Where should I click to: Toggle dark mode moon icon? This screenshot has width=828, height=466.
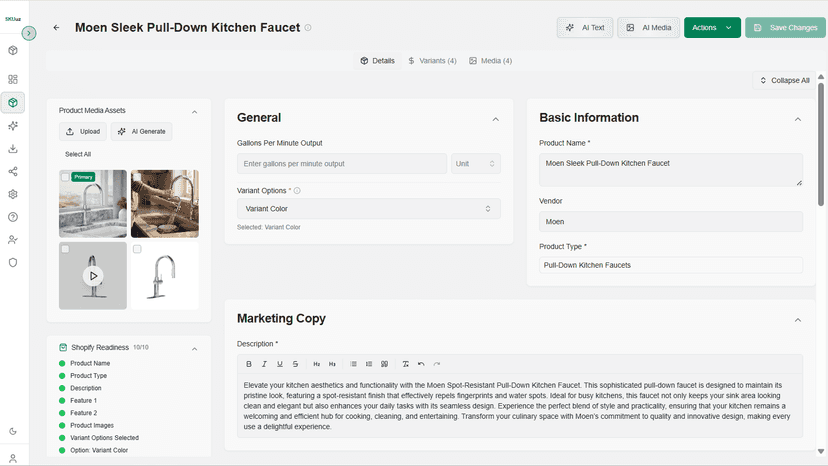[13, 431]
